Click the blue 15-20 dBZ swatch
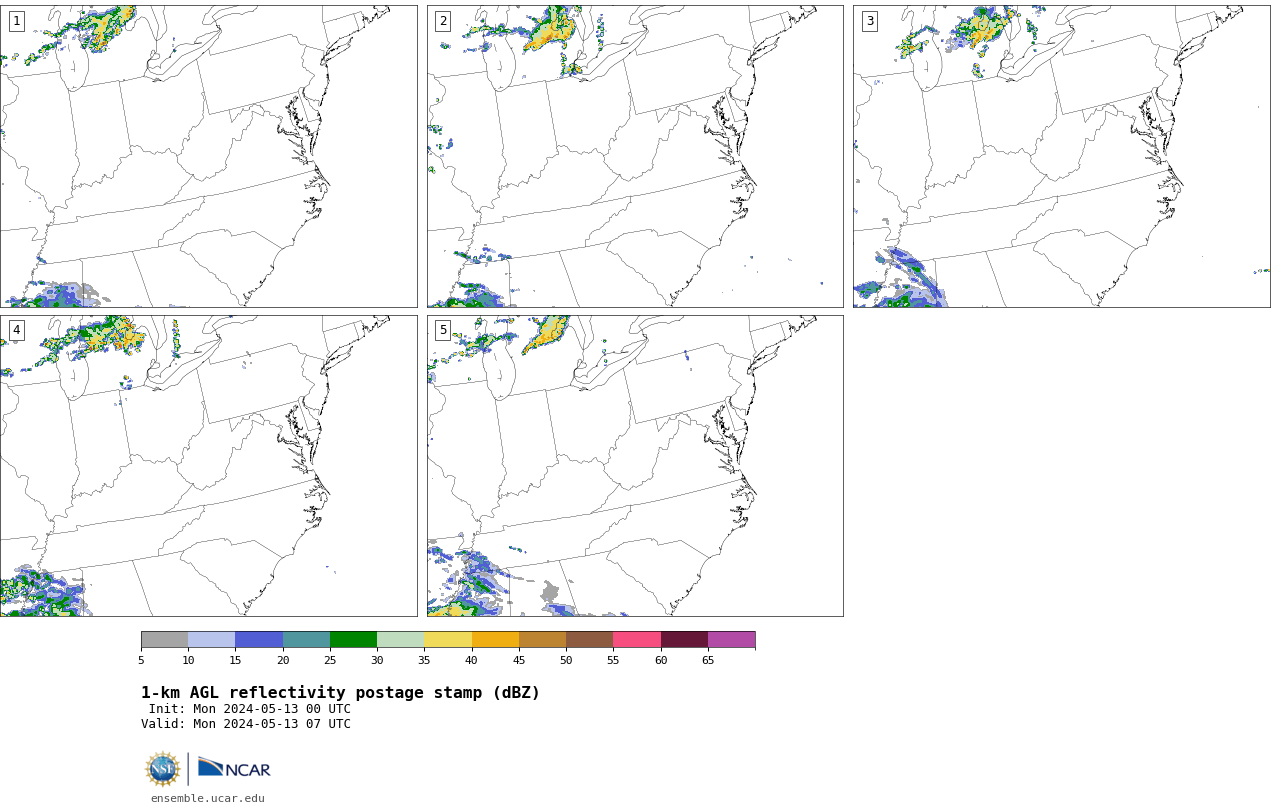Screen dimensions: 1280x809 (259, 640)
